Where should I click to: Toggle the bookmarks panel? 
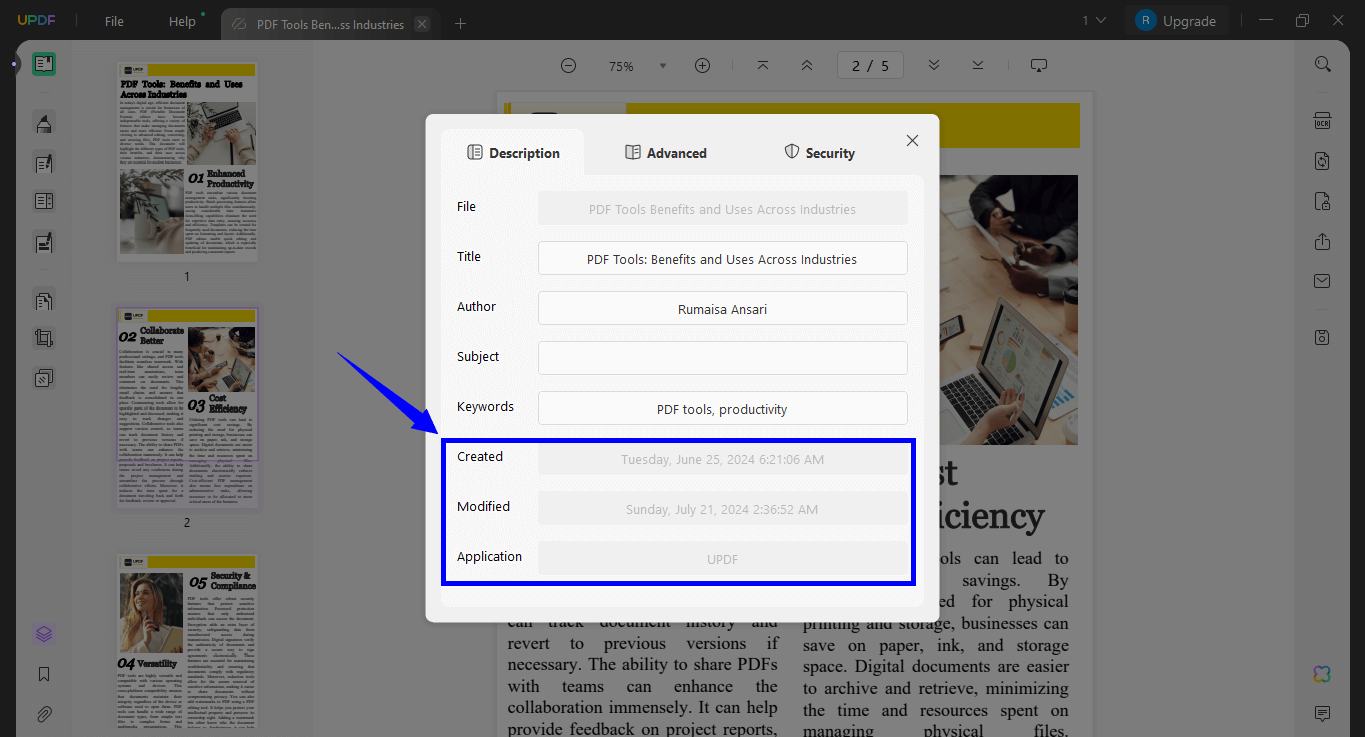pos(44,674)
